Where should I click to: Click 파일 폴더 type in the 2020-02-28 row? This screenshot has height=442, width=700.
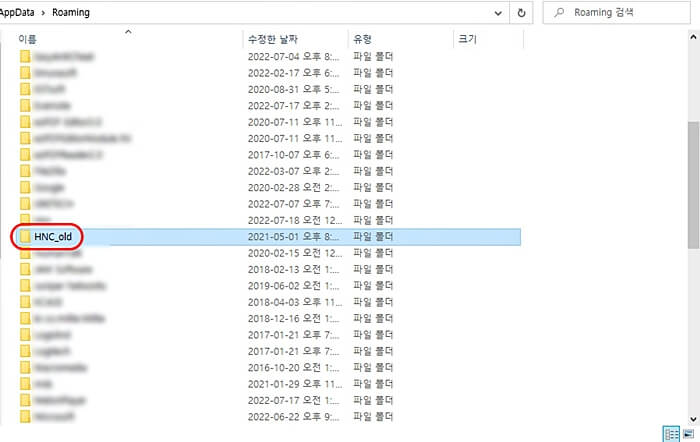coord(373,188)
